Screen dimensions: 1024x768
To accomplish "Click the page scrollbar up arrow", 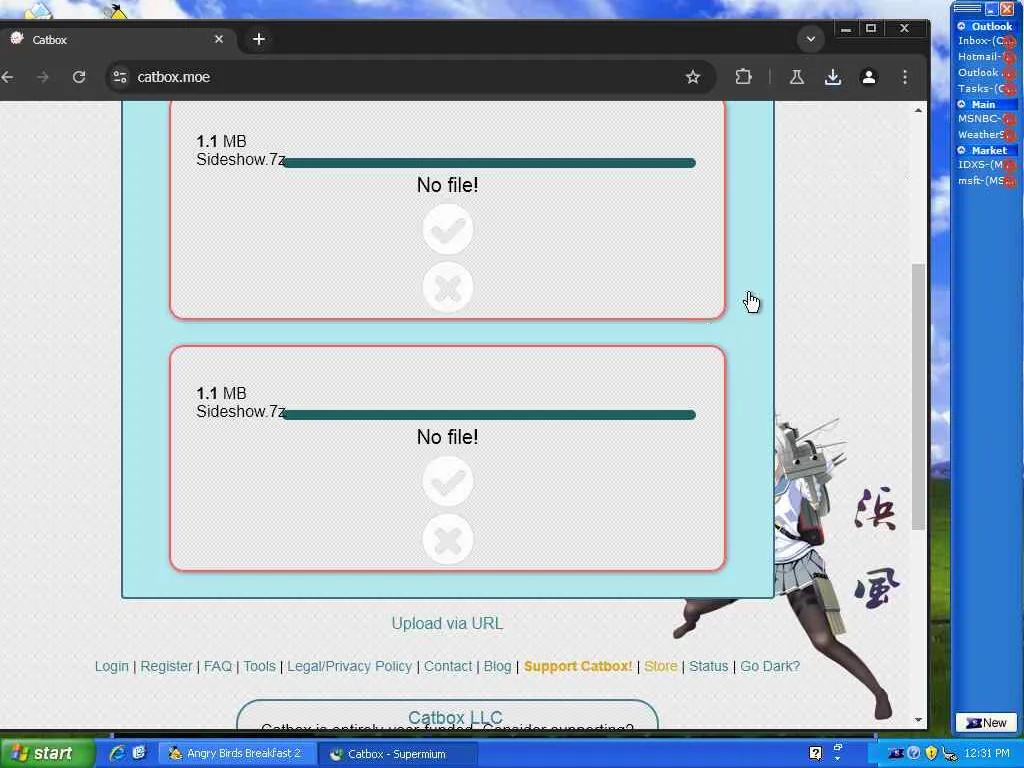I will pos(918,110).
